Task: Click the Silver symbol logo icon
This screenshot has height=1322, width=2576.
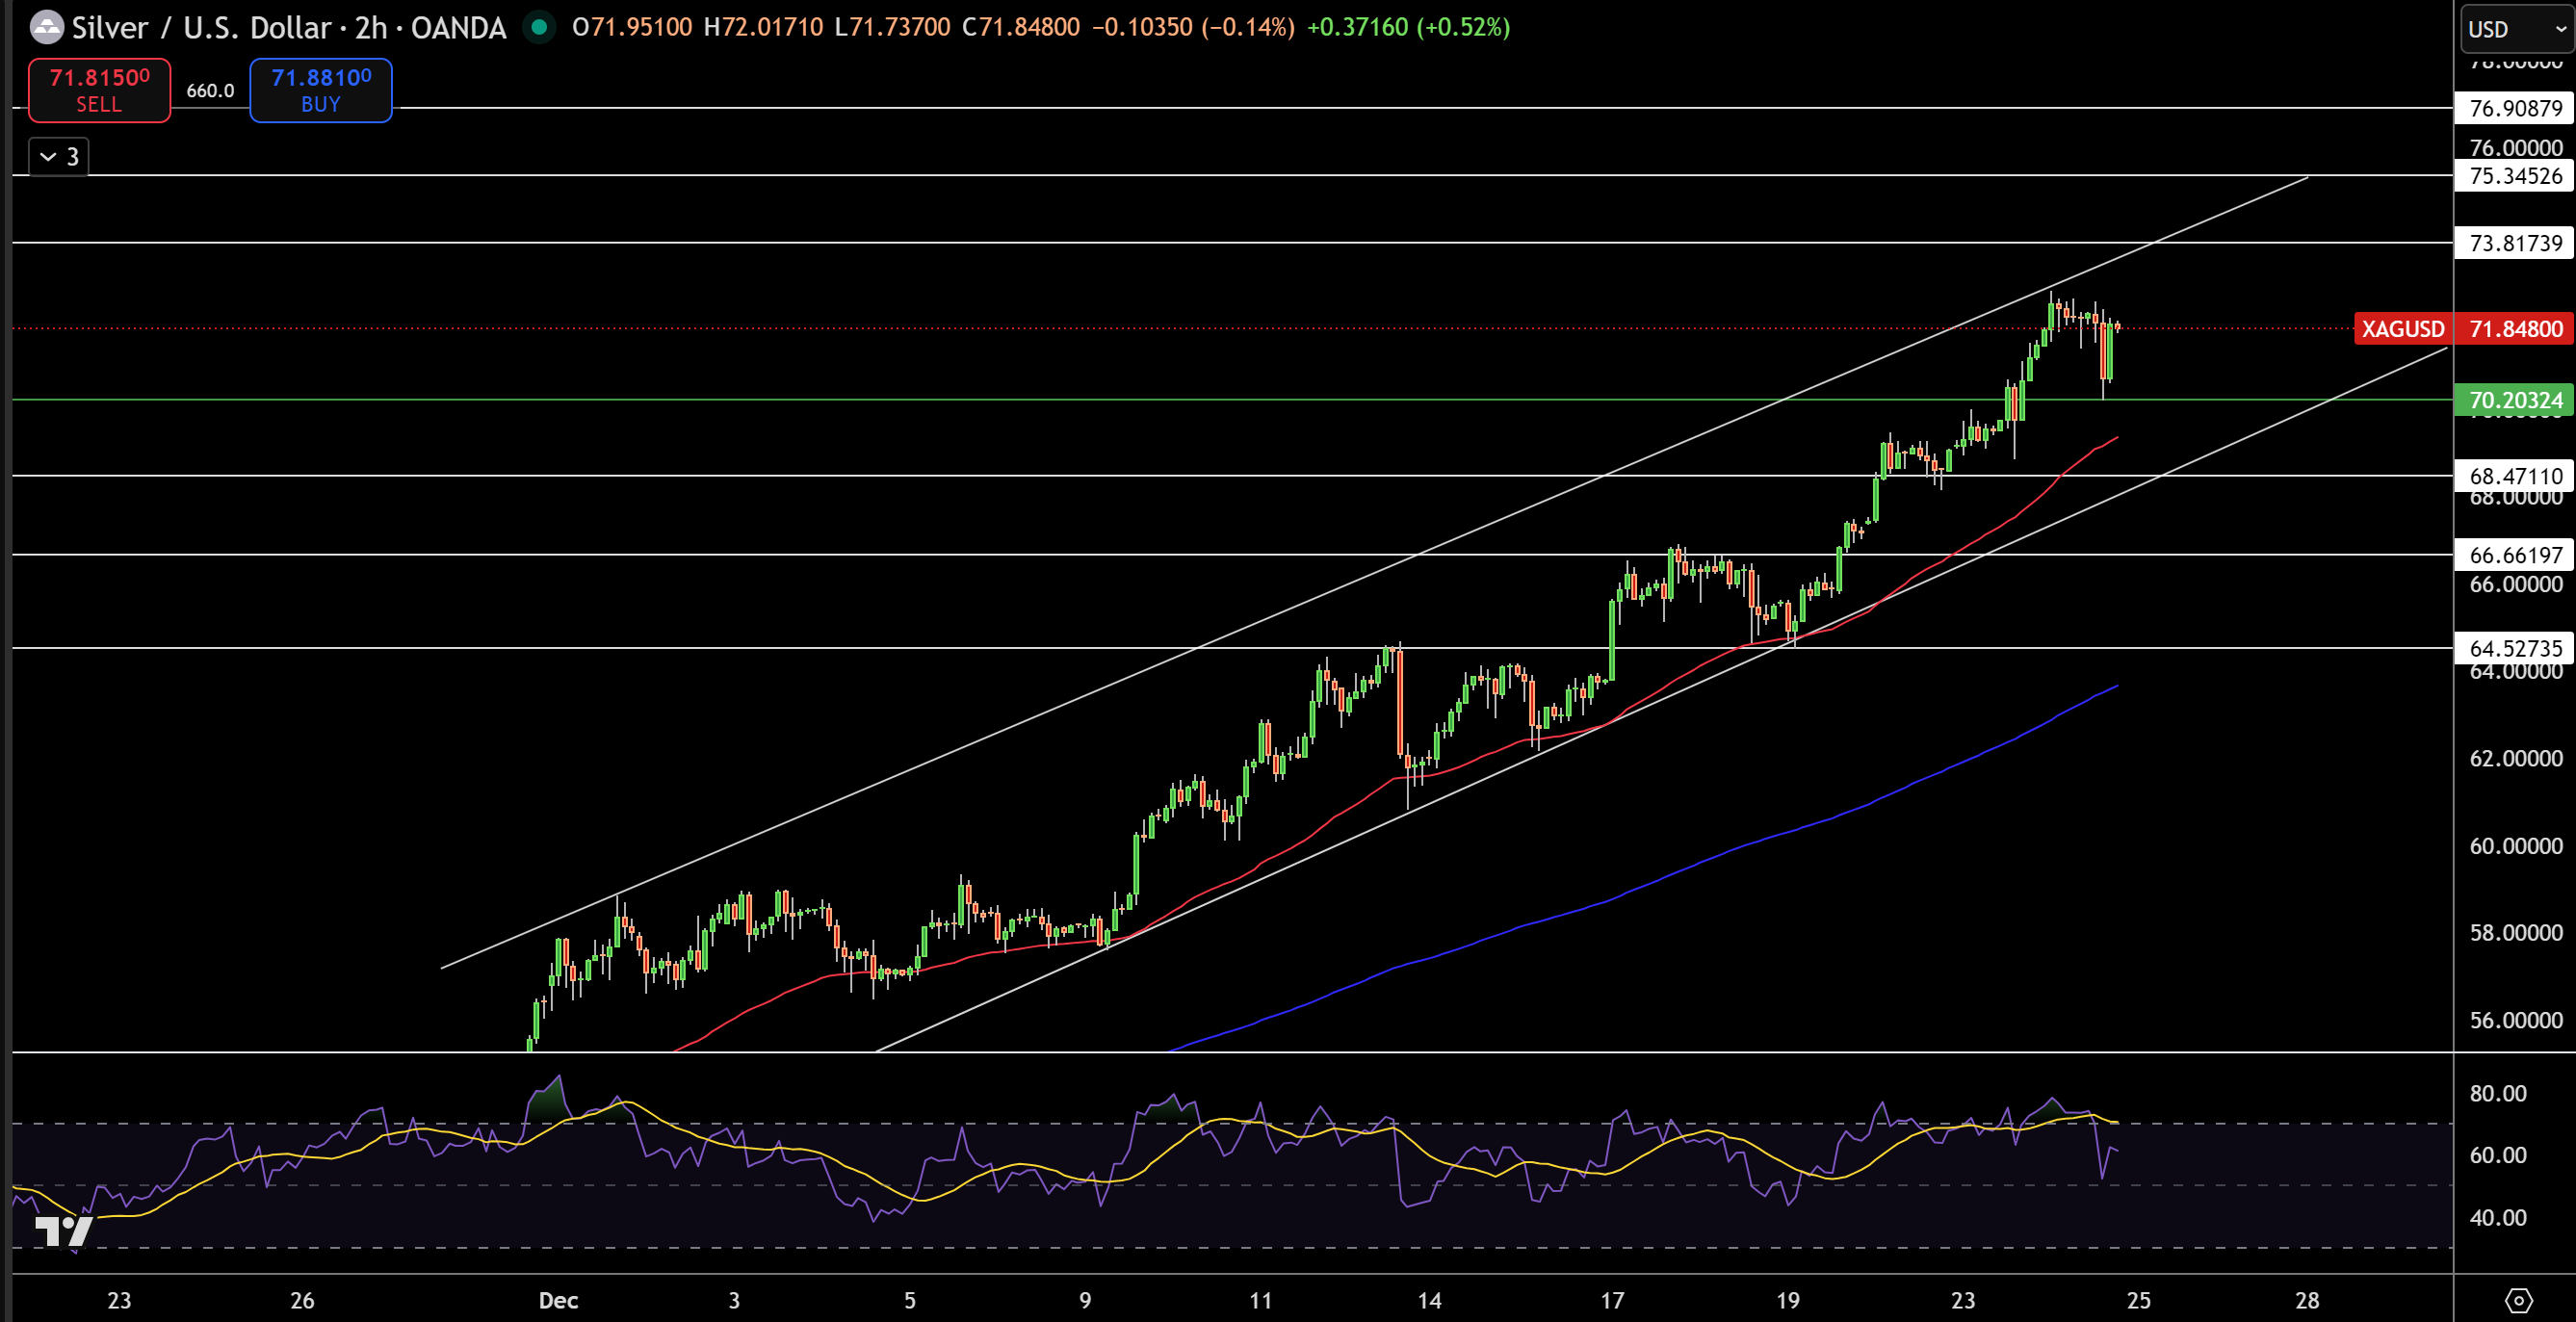Action: 46,27
